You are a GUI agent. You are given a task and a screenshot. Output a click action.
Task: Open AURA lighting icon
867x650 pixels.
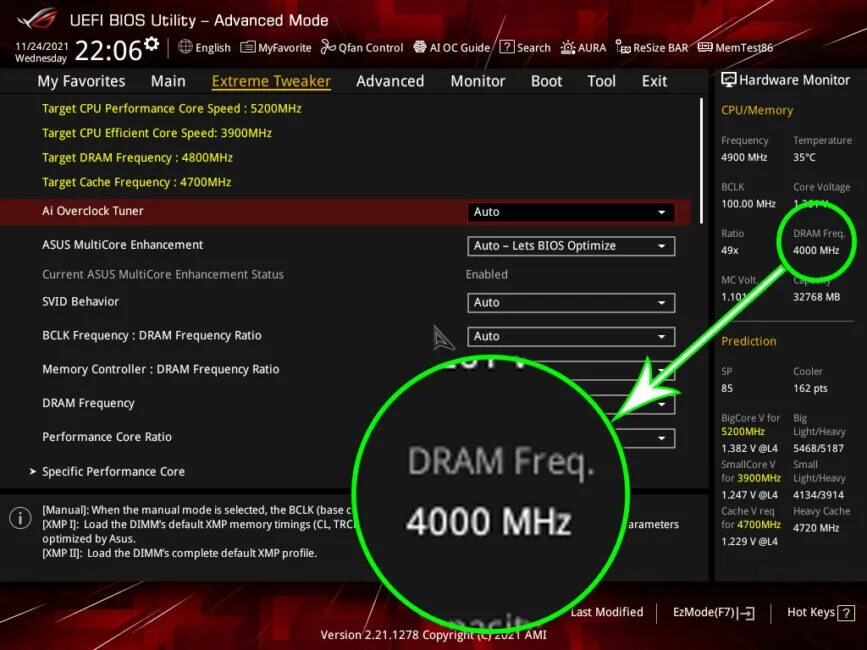[x=567, y=48]
